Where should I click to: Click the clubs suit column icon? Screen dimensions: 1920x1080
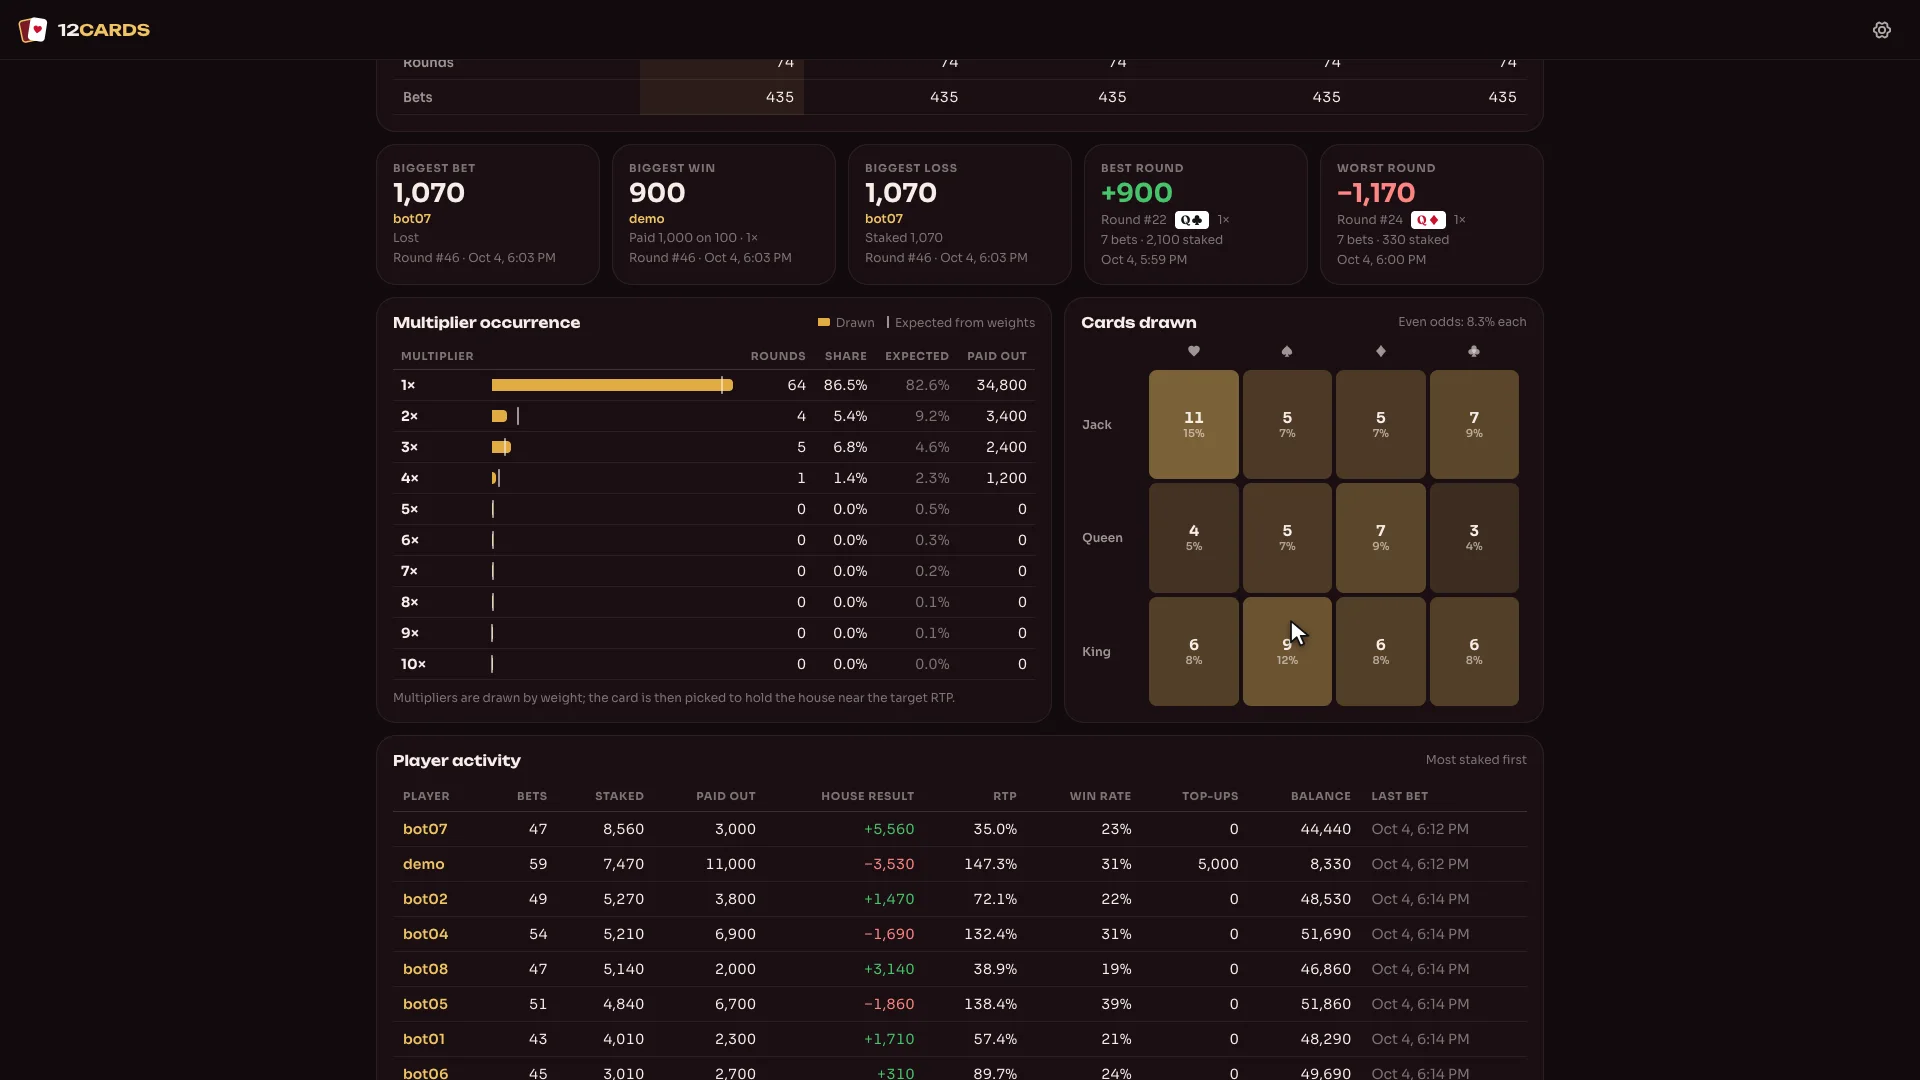[x=1474, y=351]
